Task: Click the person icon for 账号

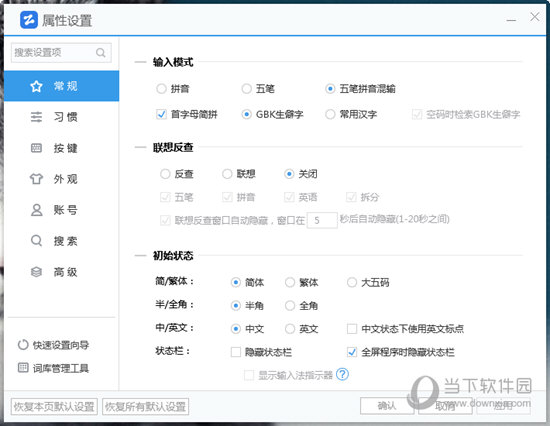Action: 36,210
